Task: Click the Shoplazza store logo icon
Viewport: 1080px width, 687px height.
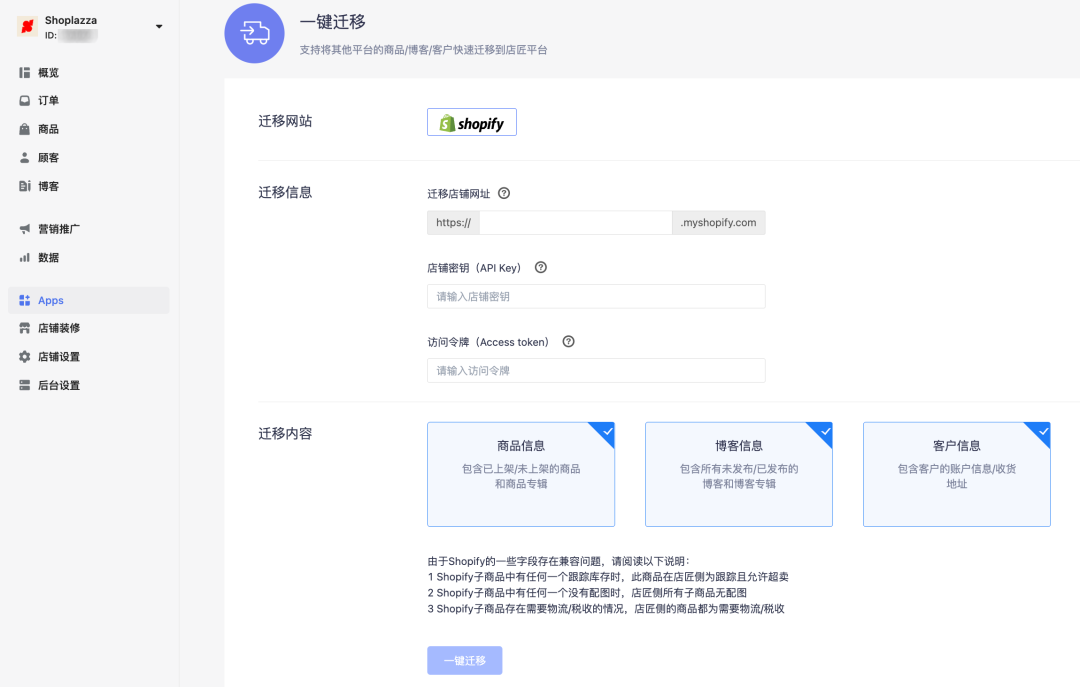Action: click(27, 26)
